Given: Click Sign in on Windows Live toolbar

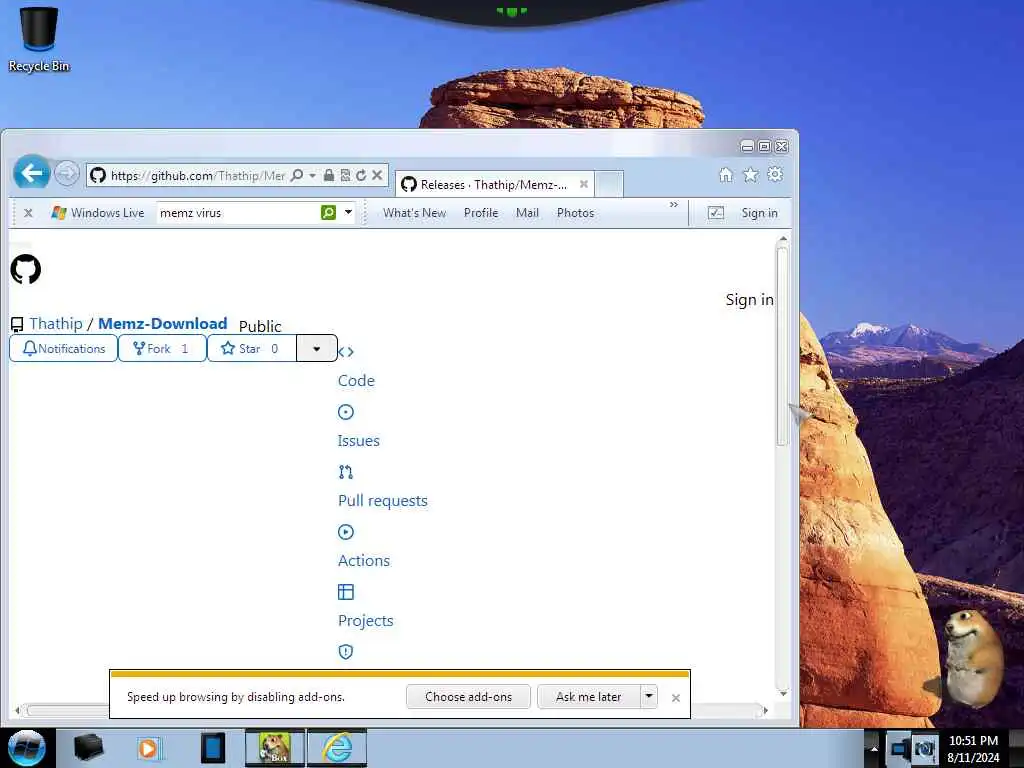Looking at the screenshot, I should click(x=759, y=213).
